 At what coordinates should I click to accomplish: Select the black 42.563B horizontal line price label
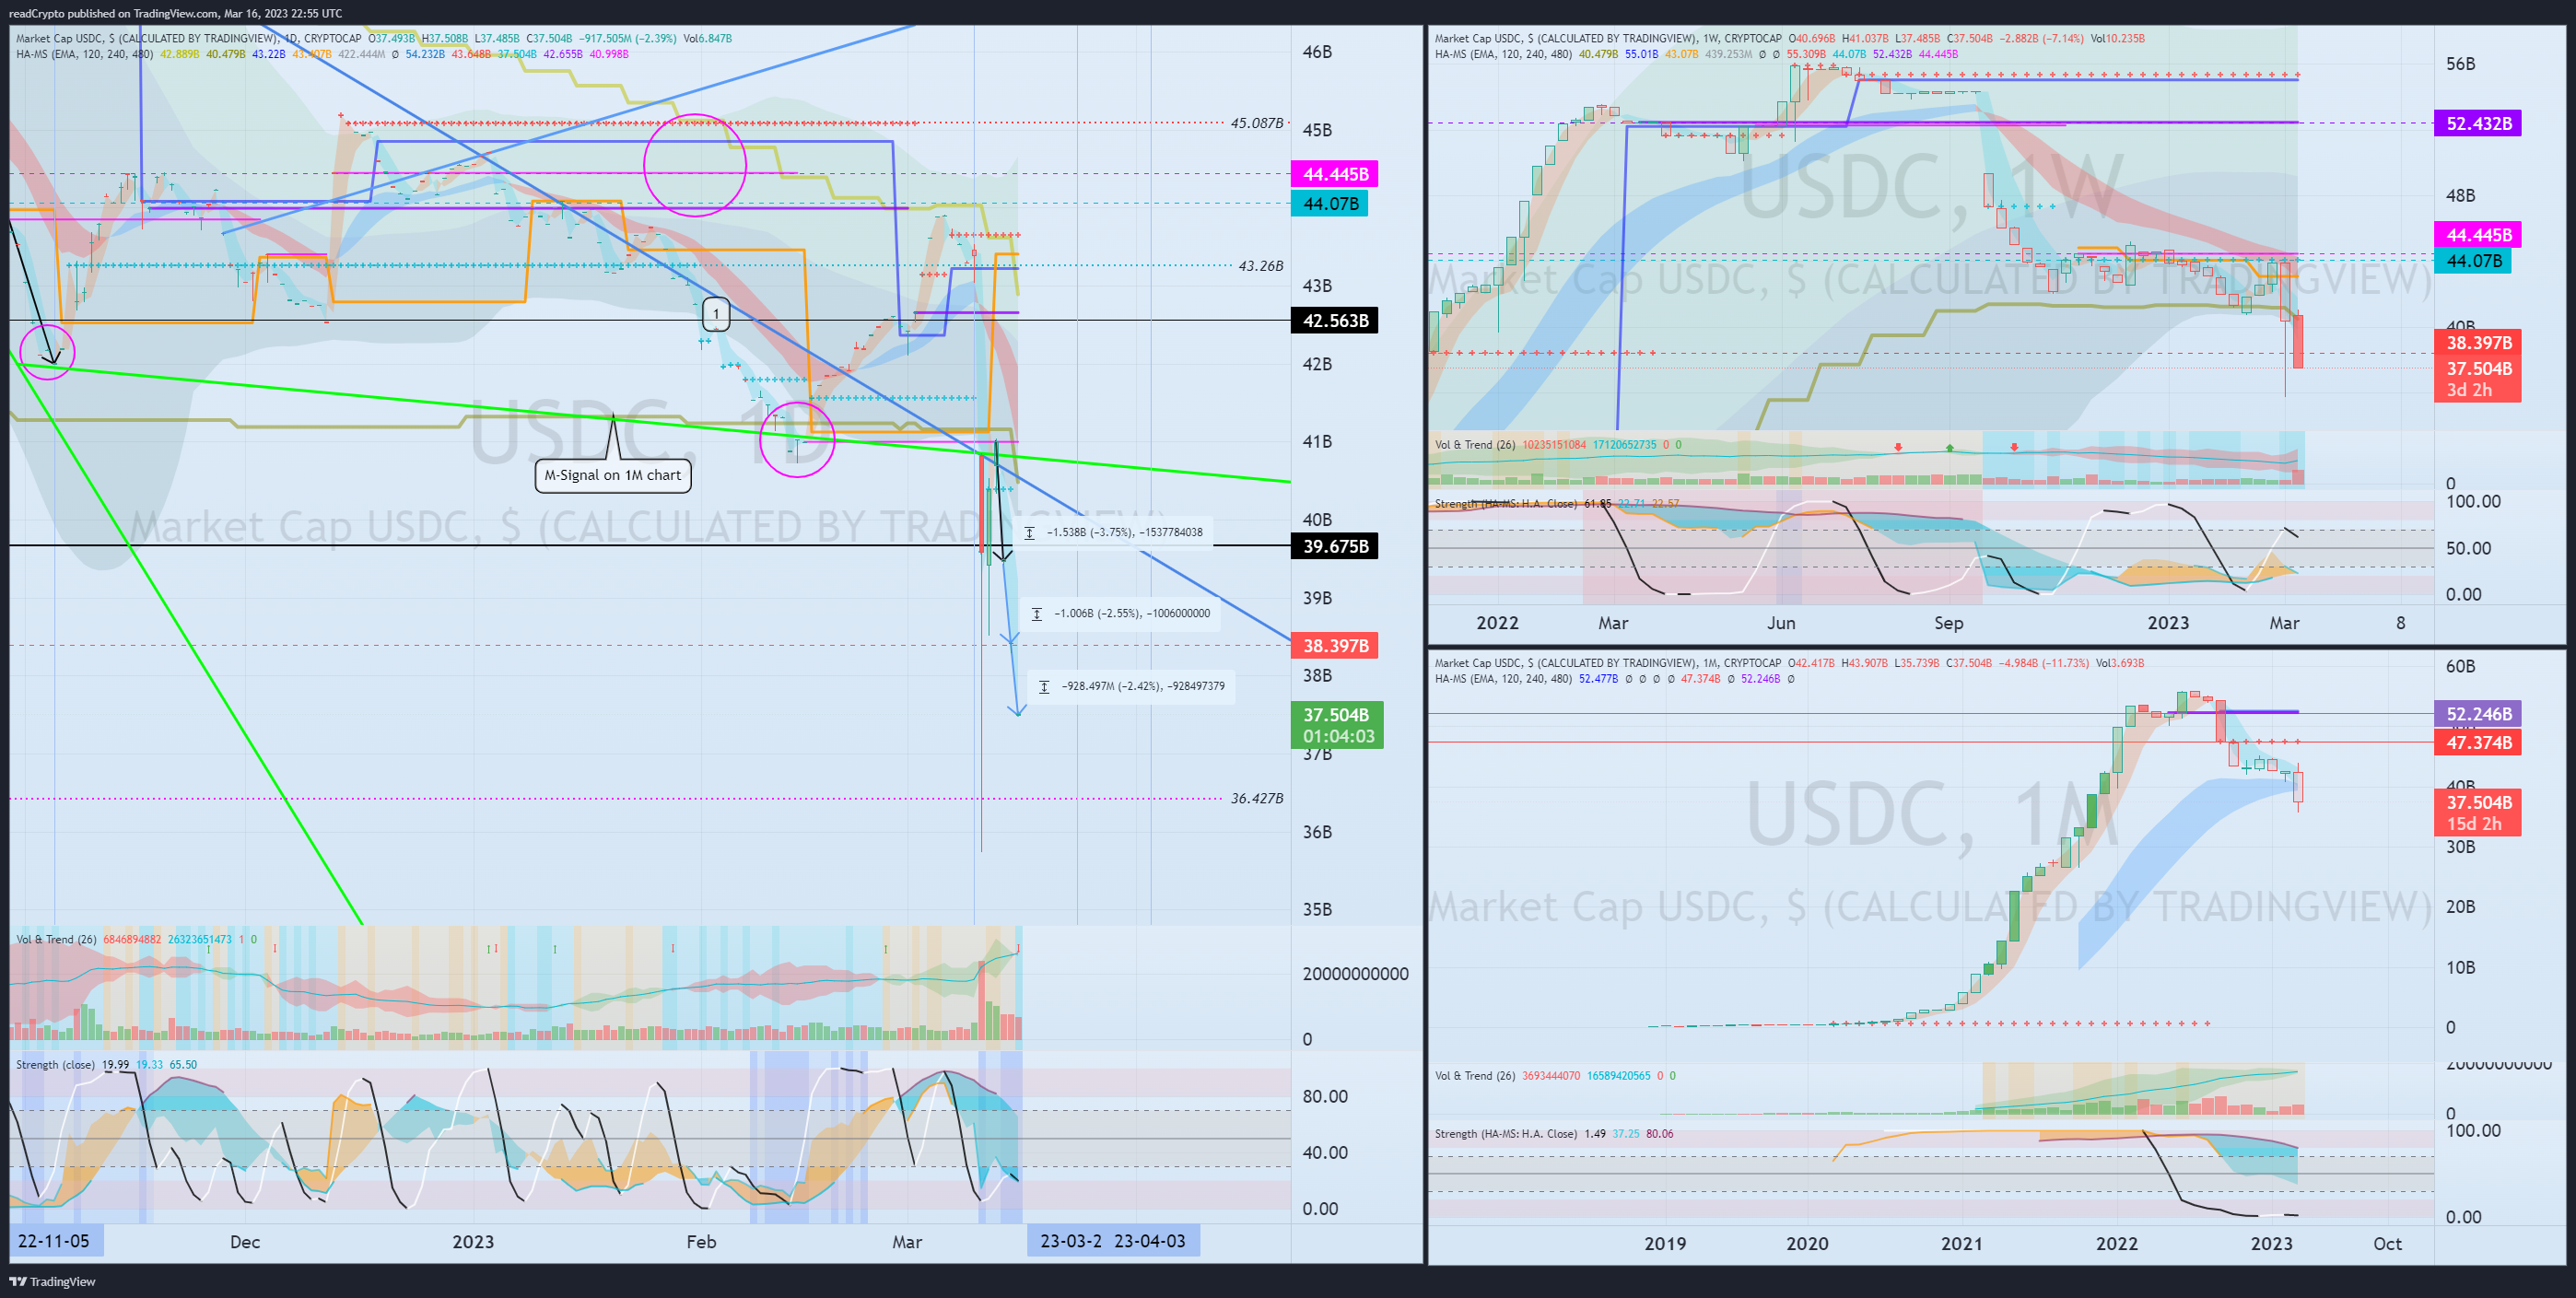(1335, 321)
